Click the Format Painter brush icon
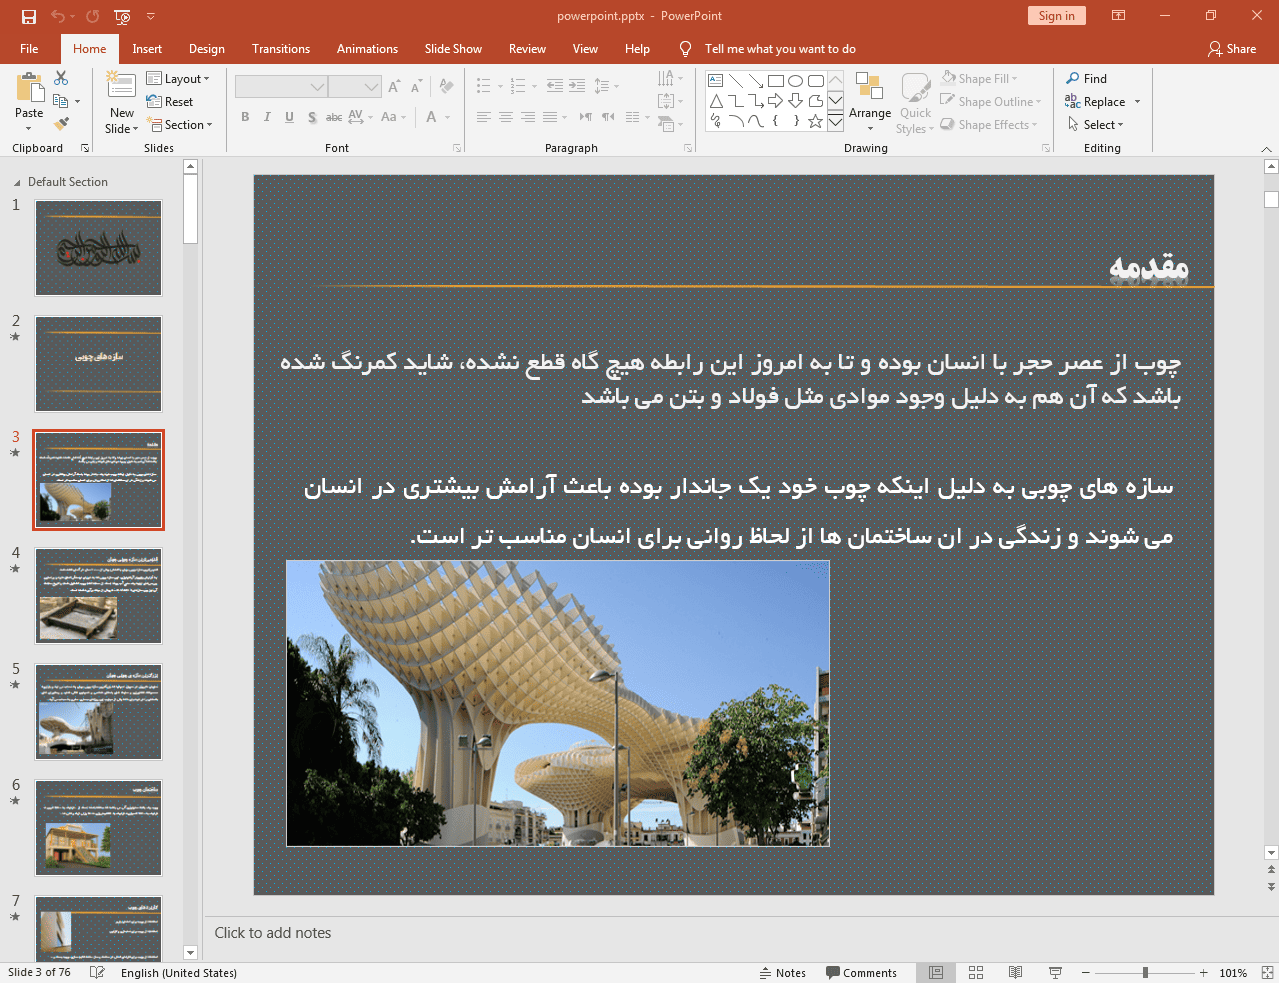 61,124
